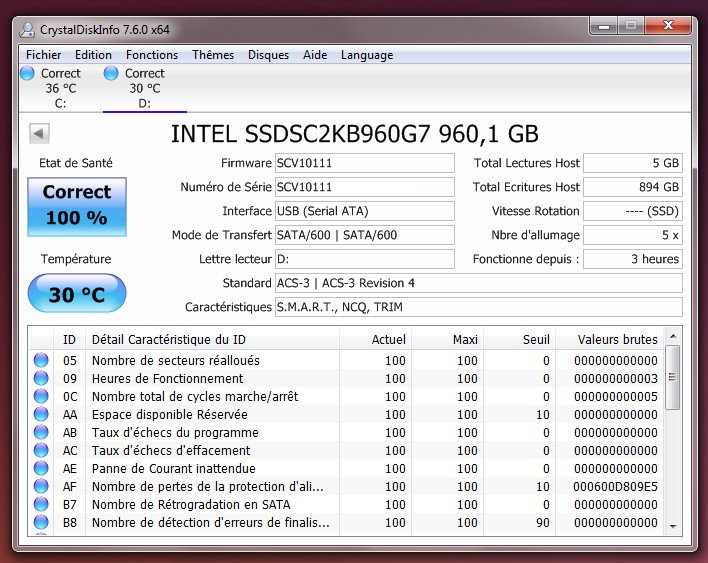Click scrollbar down arrow in attribute list
Viewport: 708px width, 563px height.
coord(674,526)
